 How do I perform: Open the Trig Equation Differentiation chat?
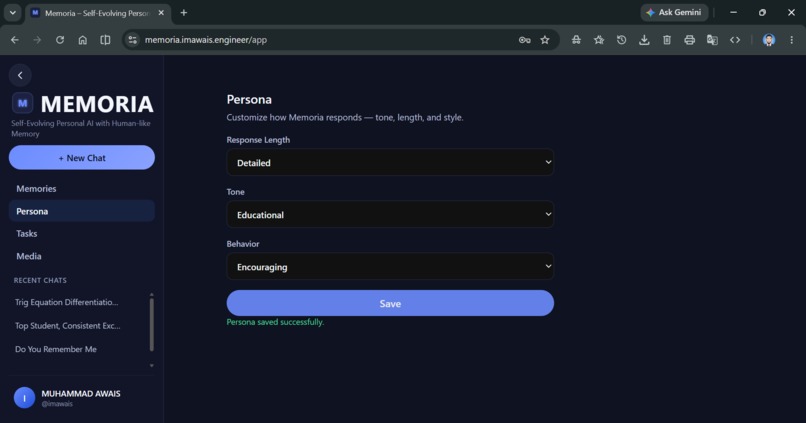click(x=66, y=302)
